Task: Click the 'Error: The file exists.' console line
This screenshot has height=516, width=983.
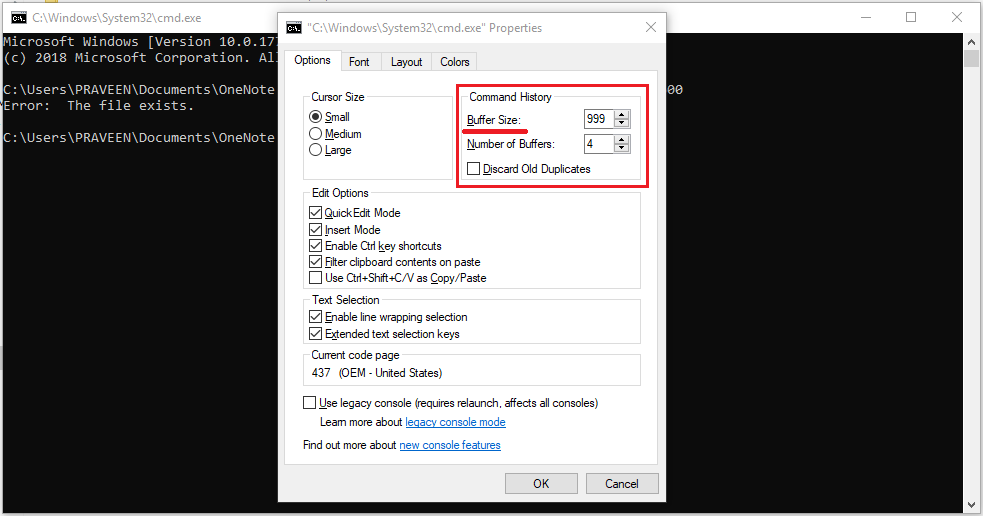Action: 98,106
